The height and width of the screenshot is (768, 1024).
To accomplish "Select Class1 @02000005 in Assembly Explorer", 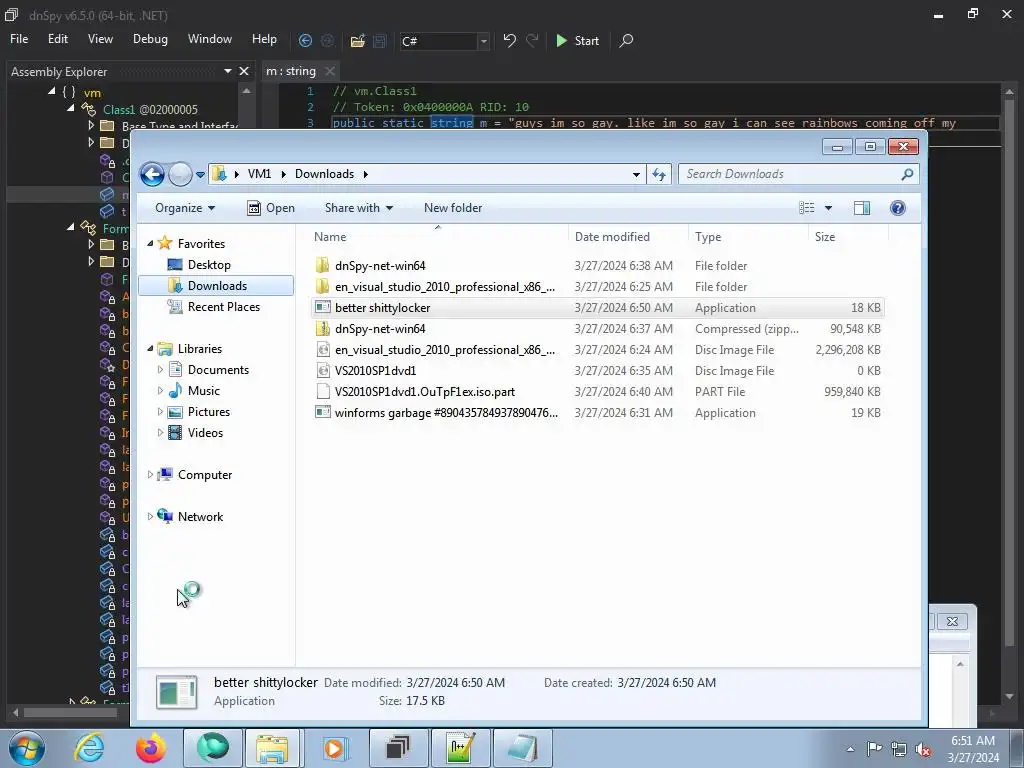I will (150, 109).
